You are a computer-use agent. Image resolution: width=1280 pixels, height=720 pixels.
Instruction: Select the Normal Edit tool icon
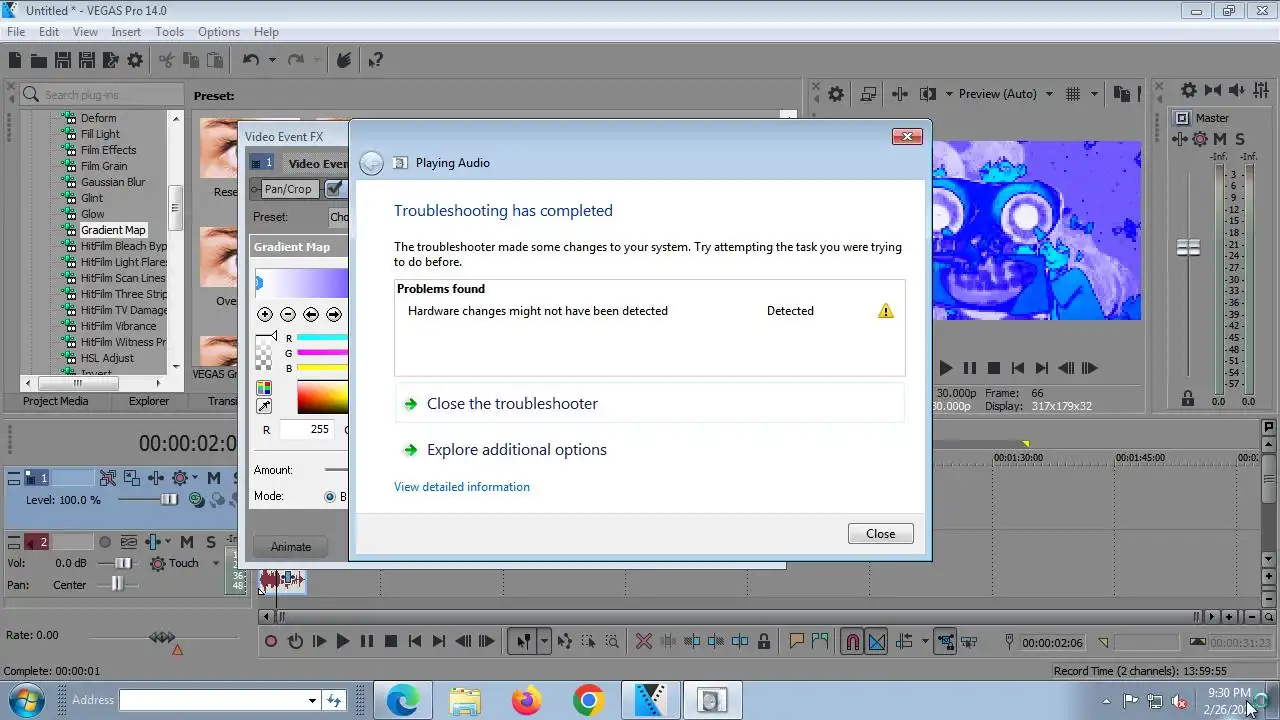[x=522, y=642]
